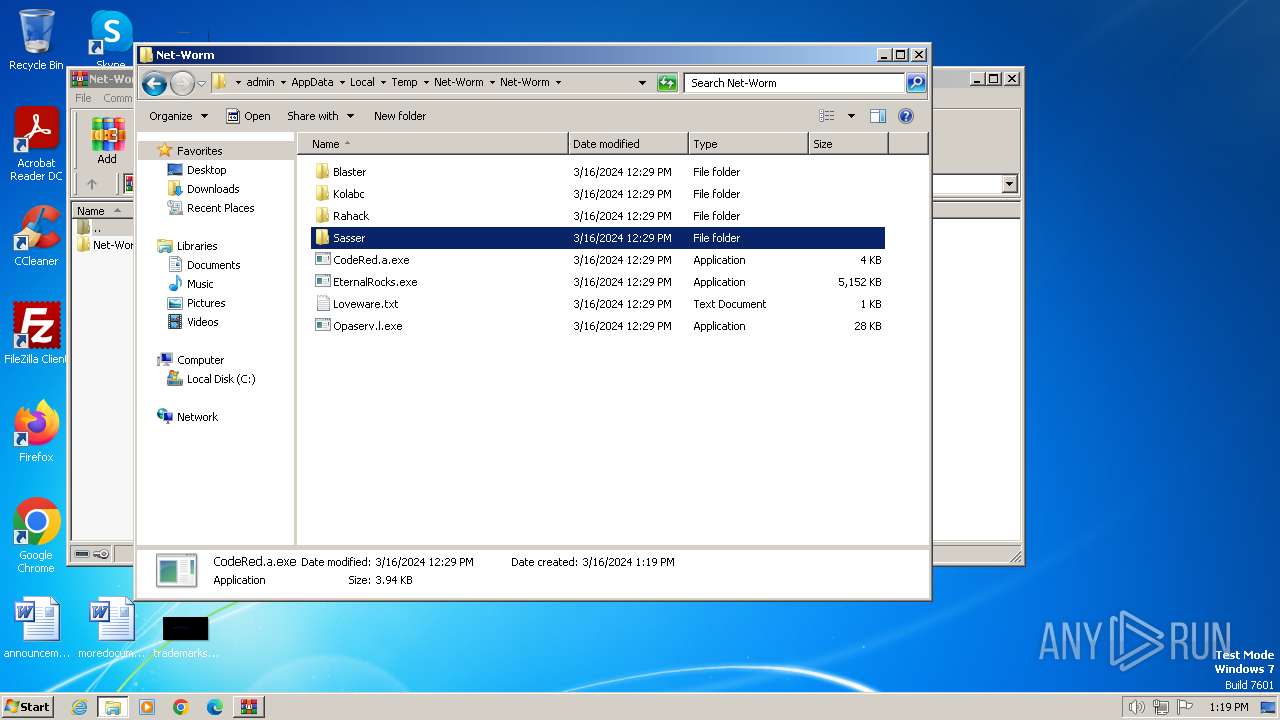Viewport: 1280px width, 720px height.
Task: Open Downloads in the navigation pane
Action: (212, 189)
